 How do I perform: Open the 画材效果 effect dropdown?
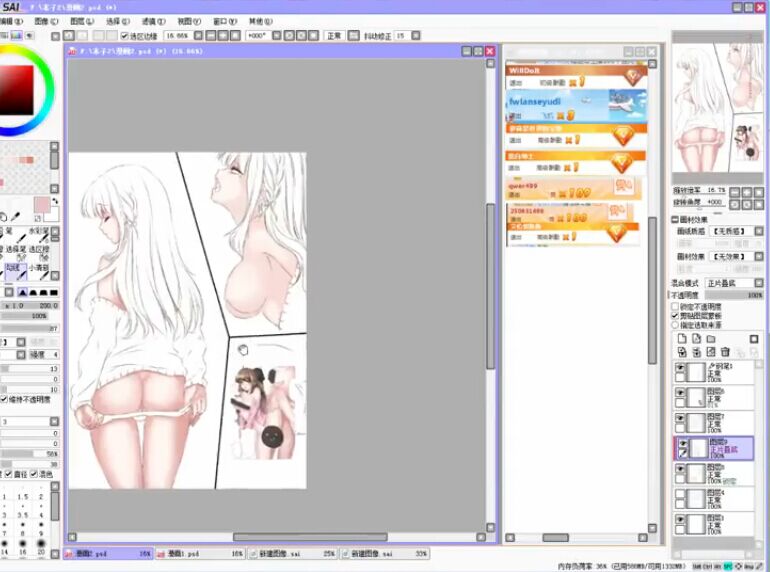click(x=759, y=256)
